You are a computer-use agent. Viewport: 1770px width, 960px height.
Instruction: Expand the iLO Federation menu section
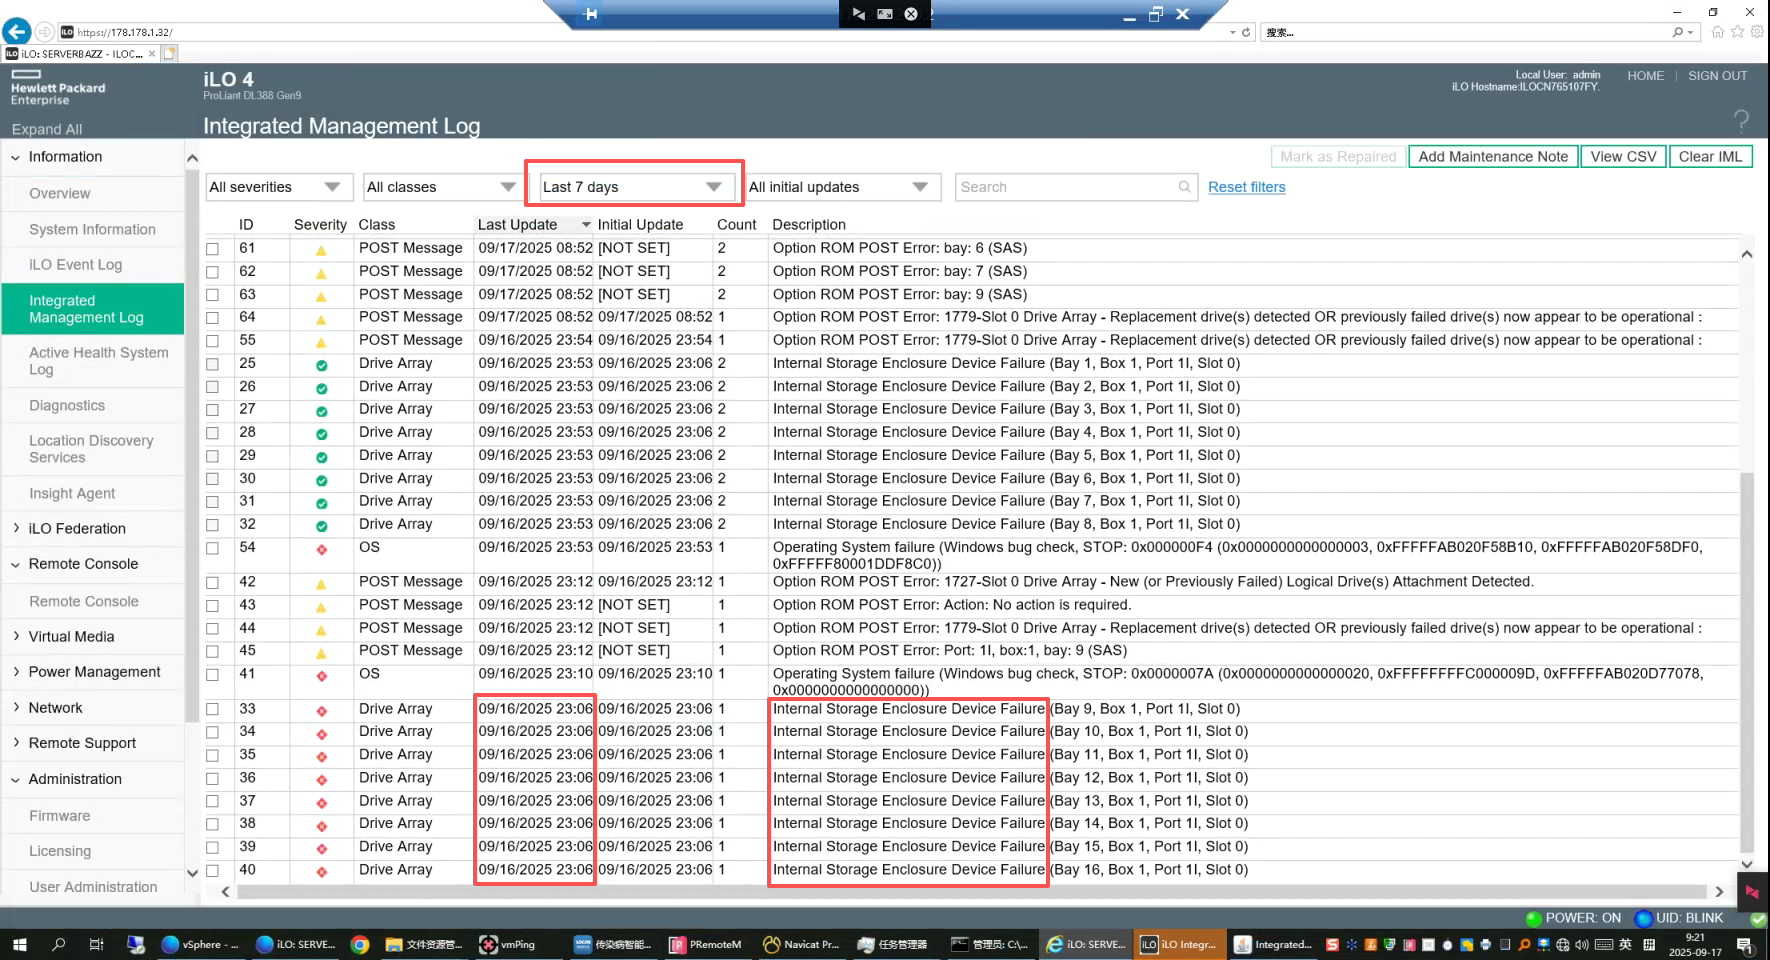pos(77,528)
